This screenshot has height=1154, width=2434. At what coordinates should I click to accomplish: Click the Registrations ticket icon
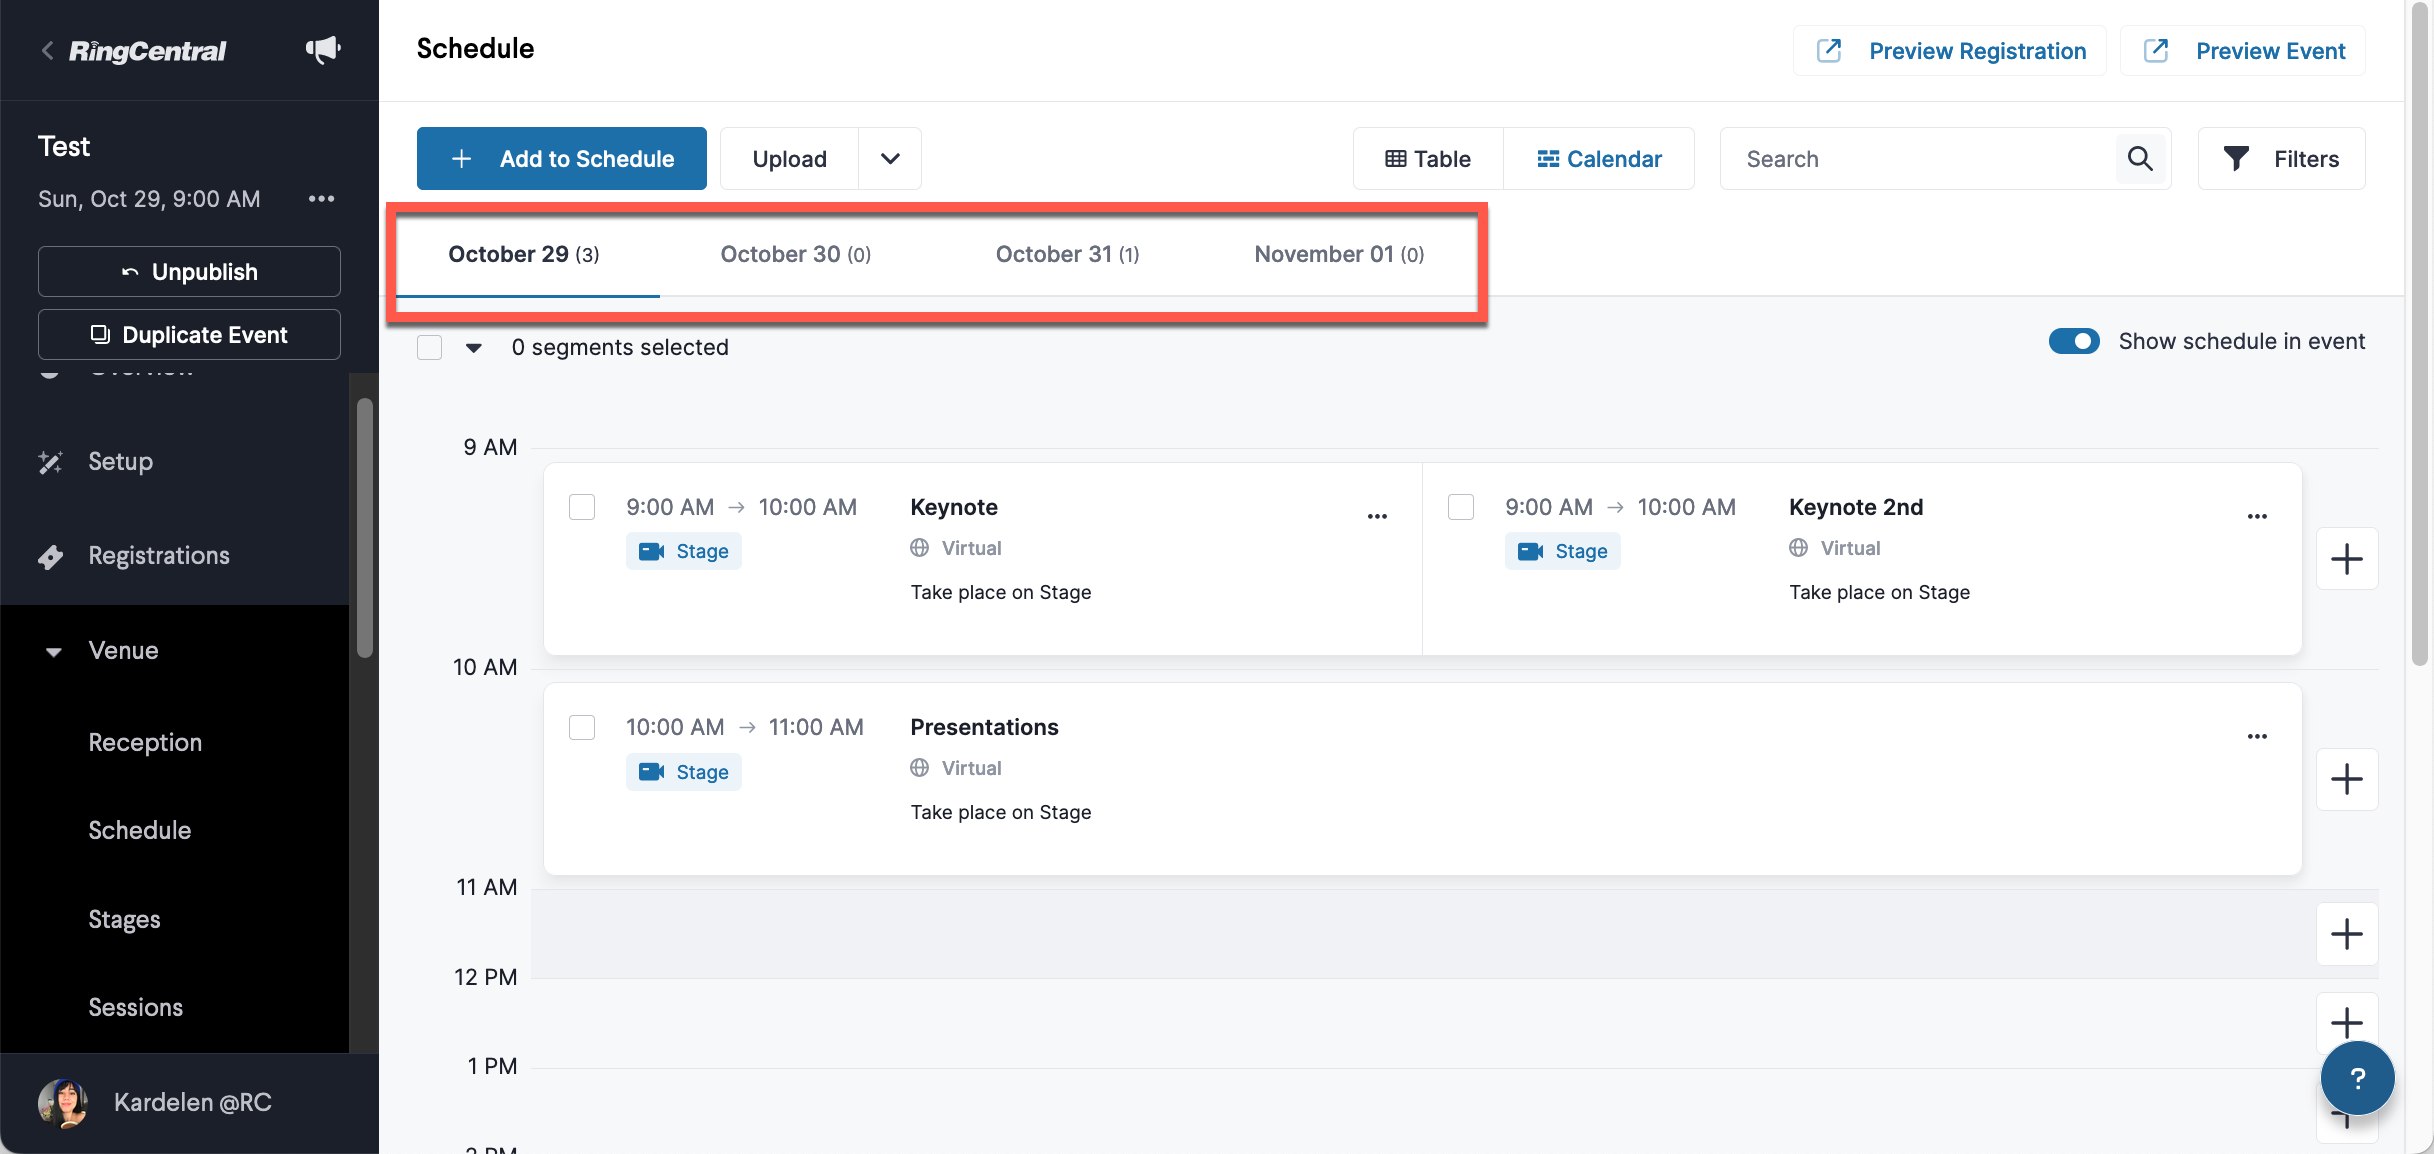(50, 556)
